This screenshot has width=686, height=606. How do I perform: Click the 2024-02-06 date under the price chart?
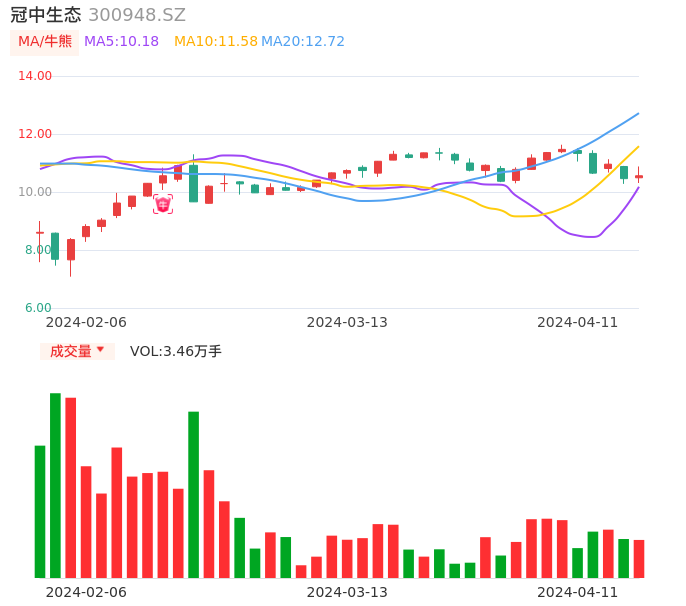point(86,322)
